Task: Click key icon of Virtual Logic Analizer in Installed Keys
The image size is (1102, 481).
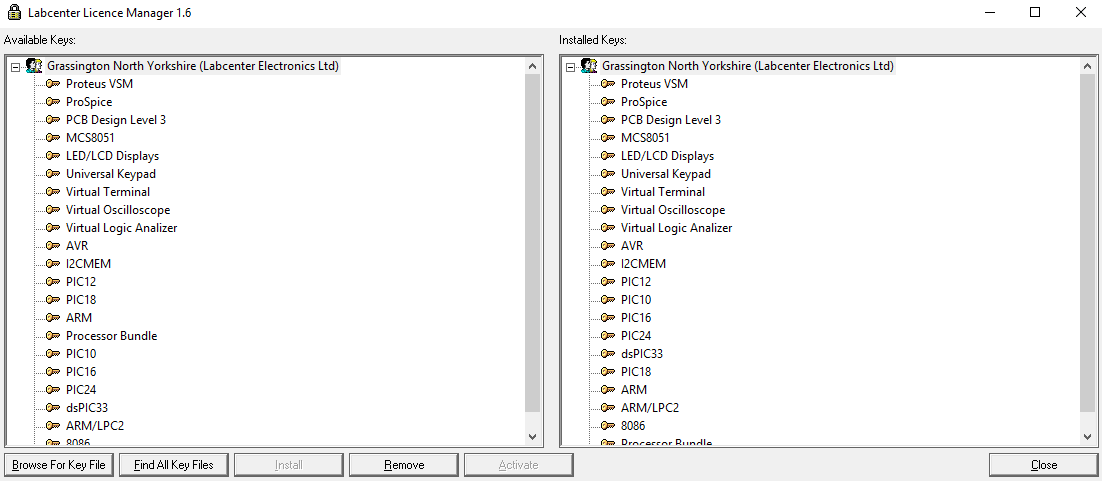Action: pyautogui.click(x=609, y=228)
